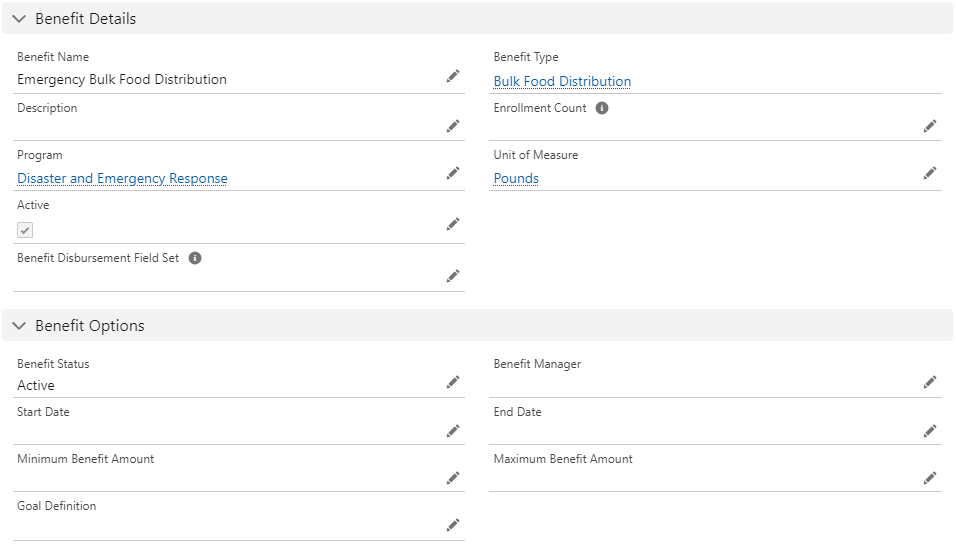Toggle the Active checkbox
This screenshot has height=559, width=956.
[25, 230]
